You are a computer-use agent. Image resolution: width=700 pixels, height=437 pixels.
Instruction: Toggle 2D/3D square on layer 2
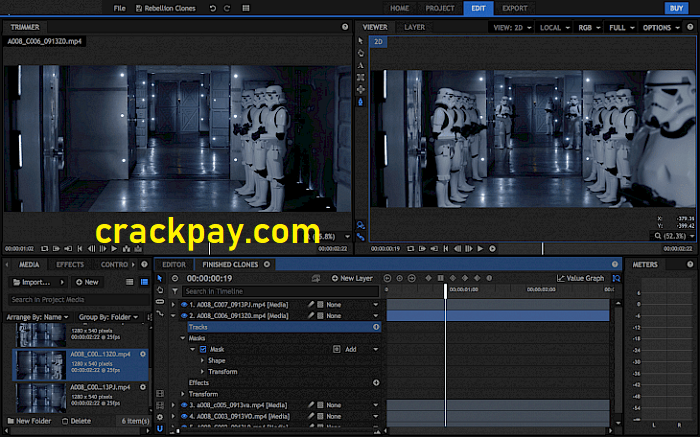(320, 316)
